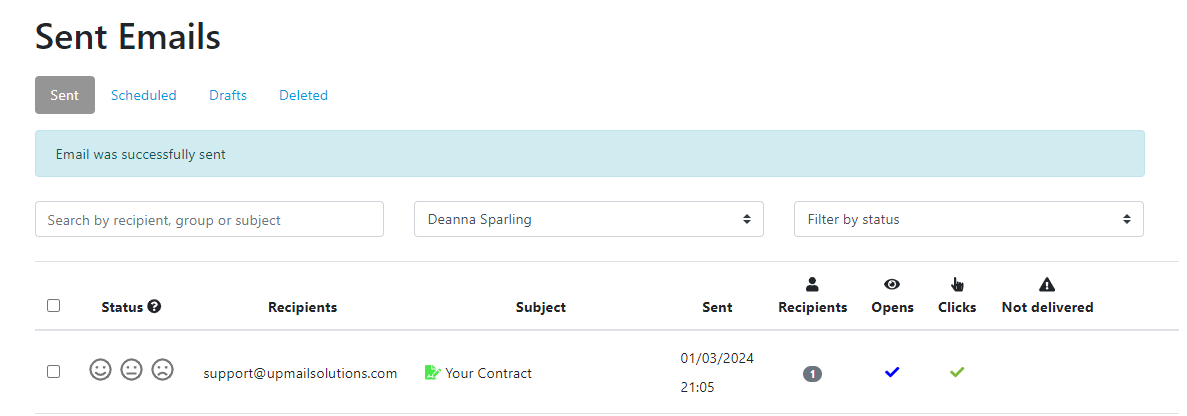Open the Drafts tab
1187x416 pixels.
click(228, 95)
